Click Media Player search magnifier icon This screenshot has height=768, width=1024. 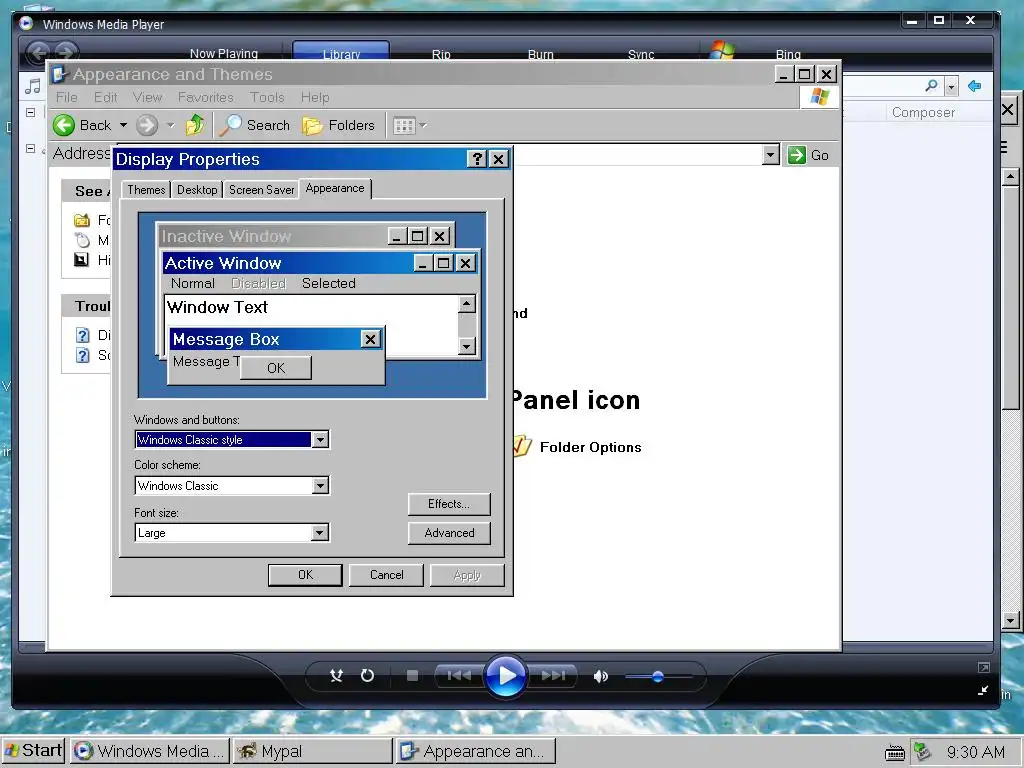click(931, 86)
